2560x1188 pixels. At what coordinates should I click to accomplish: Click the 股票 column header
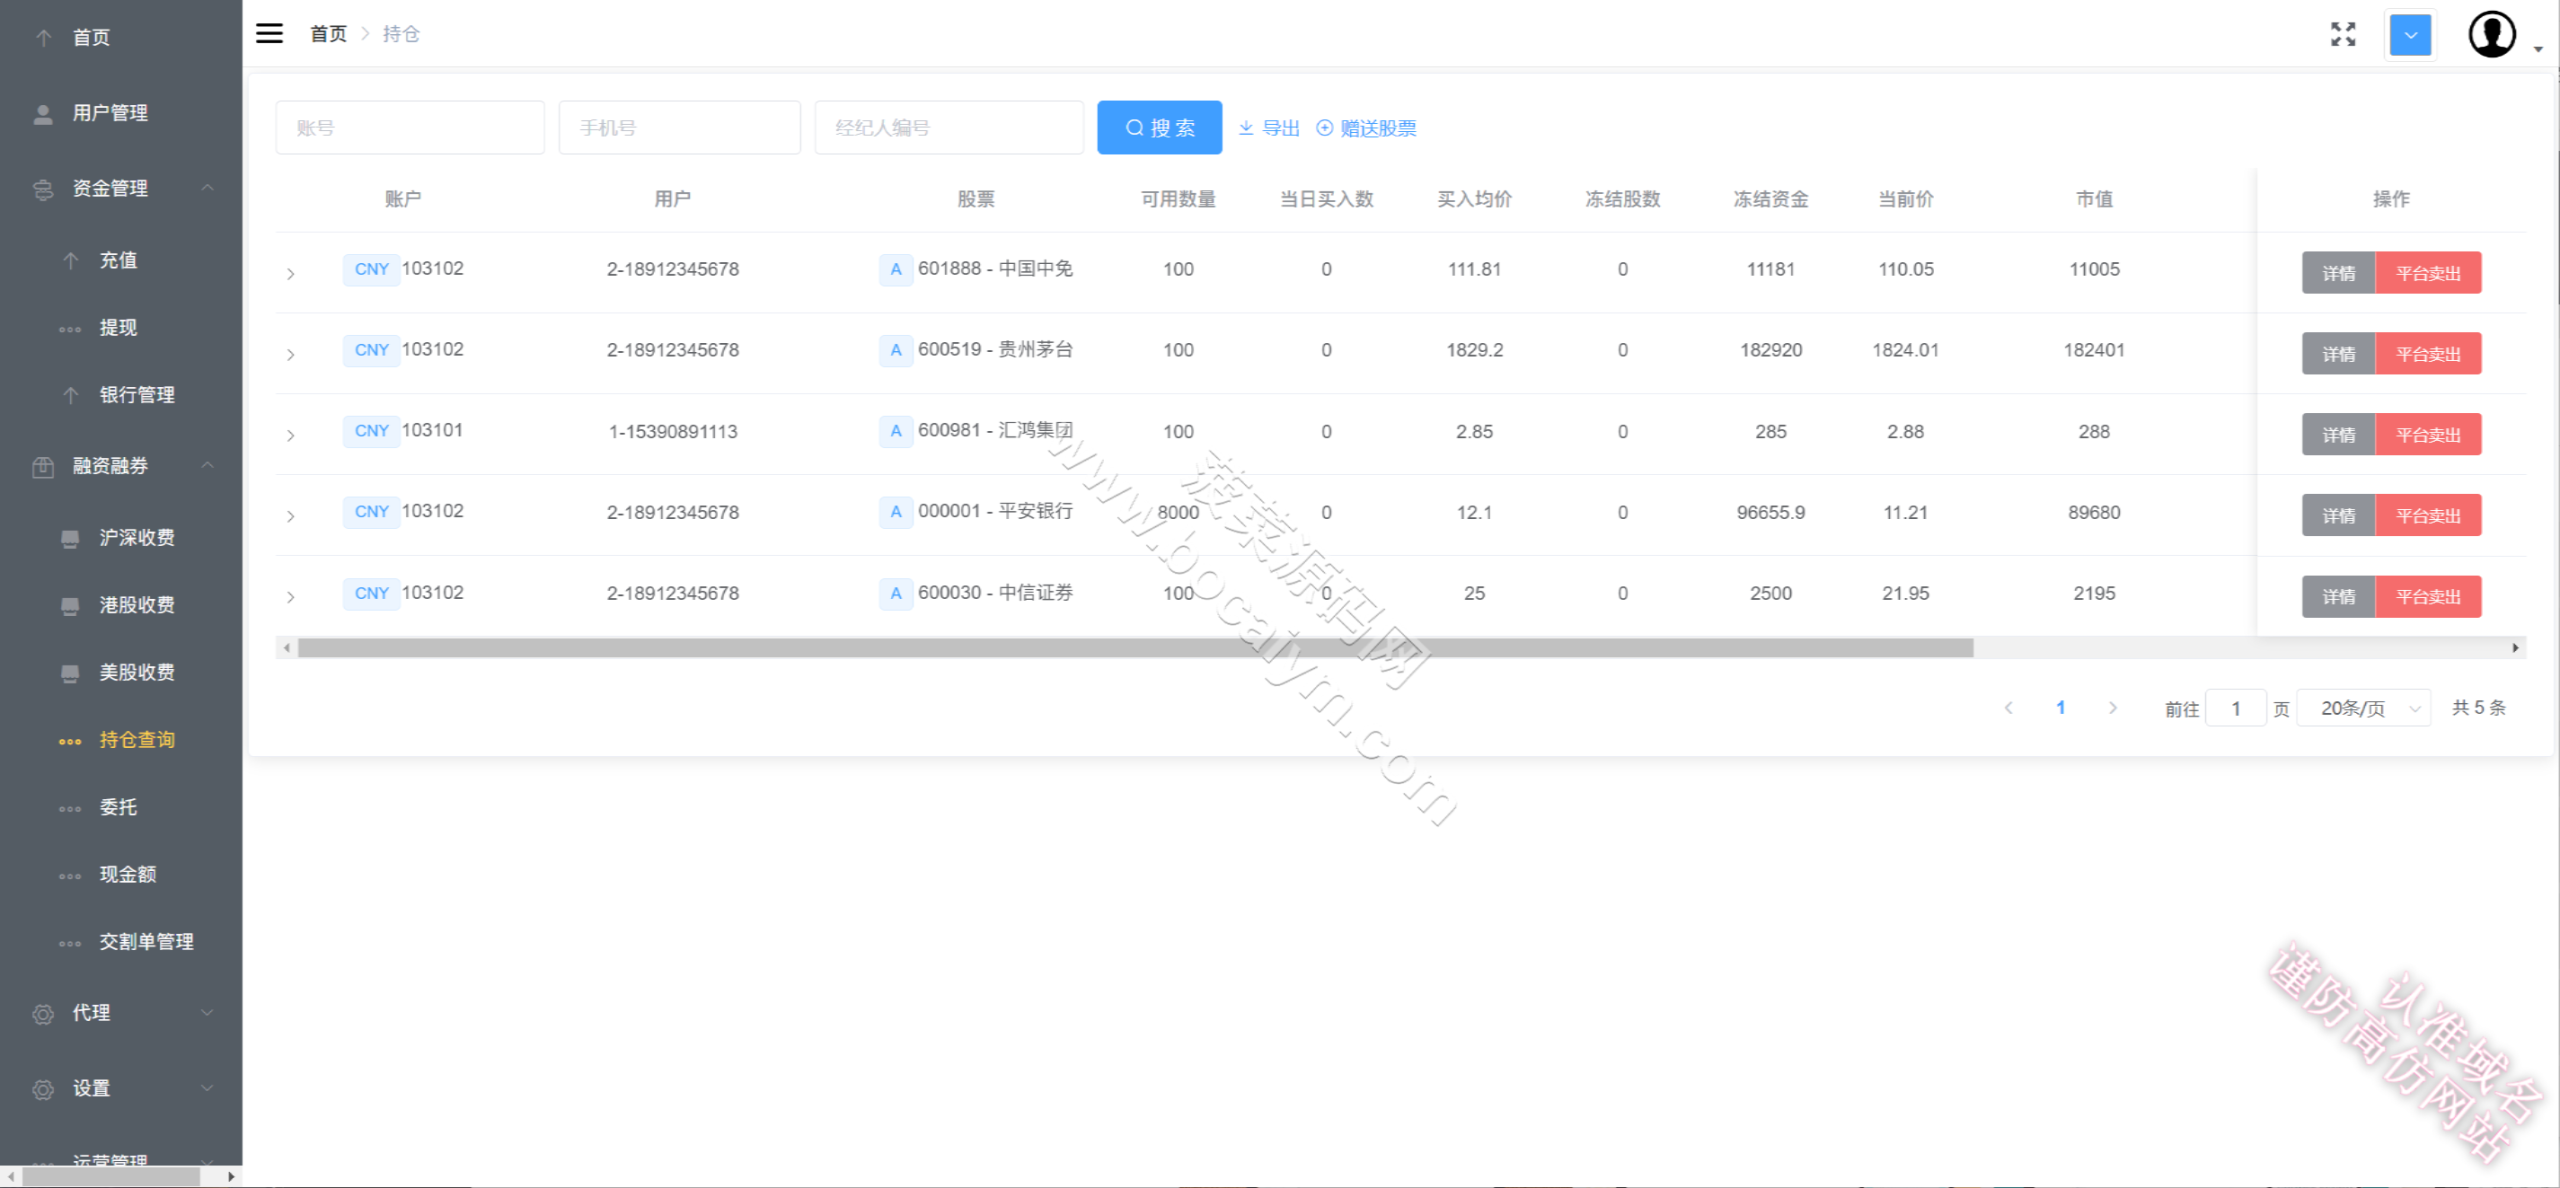click(x=975, y=199)
